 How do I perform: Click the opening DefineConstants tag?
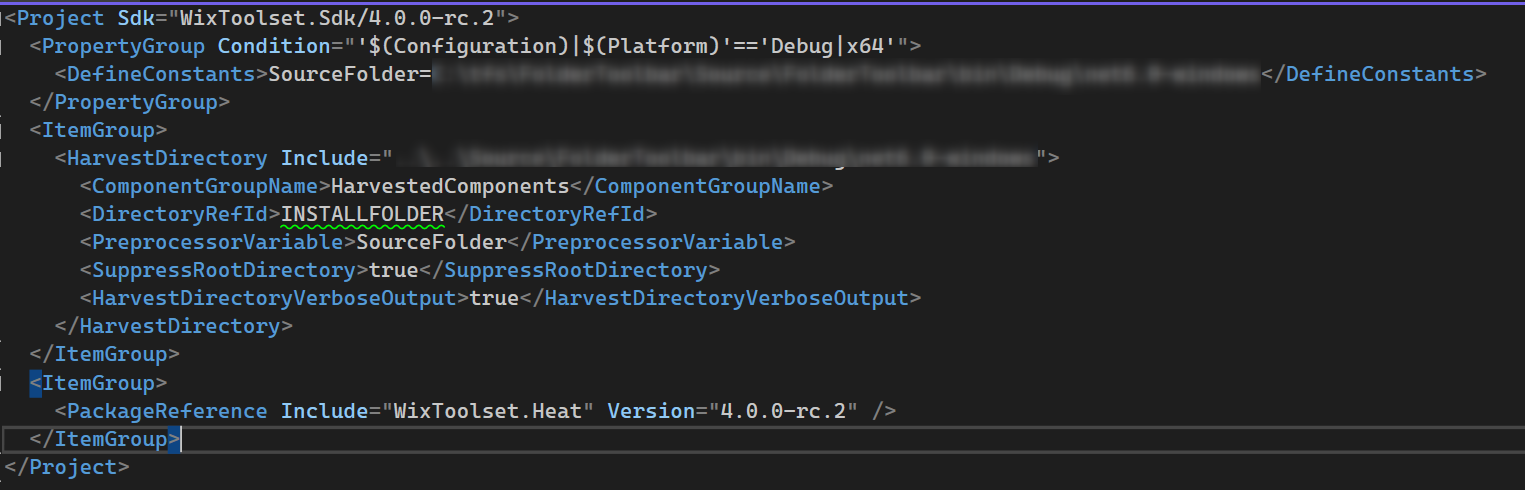162,74
